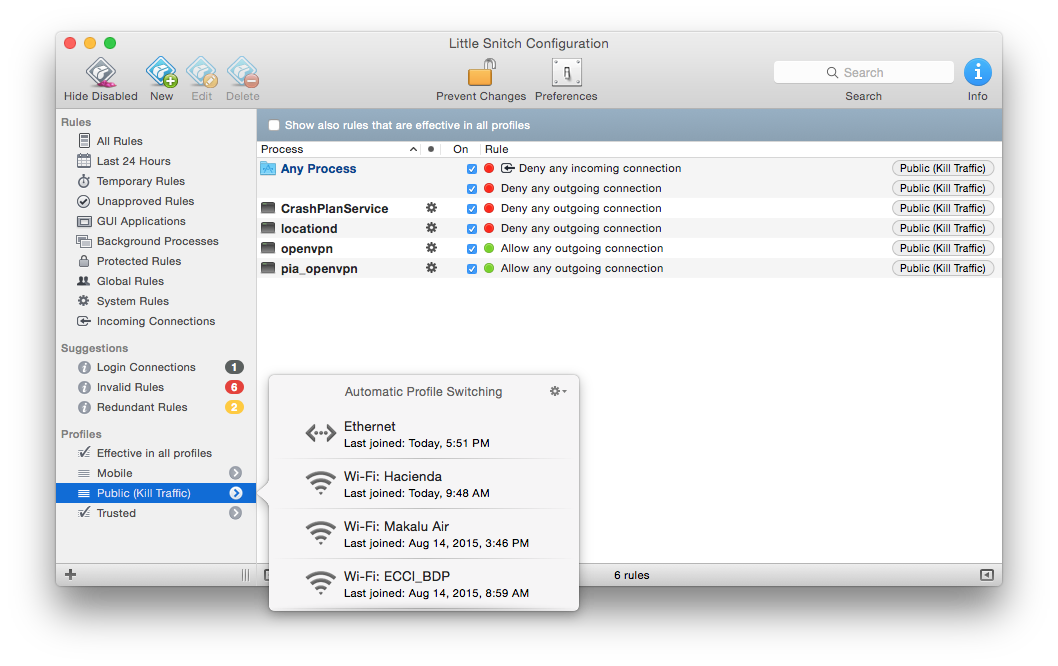Create a new rule with New icon
The height and width of the screenshot is (666, 1058).
pos(161,73)
